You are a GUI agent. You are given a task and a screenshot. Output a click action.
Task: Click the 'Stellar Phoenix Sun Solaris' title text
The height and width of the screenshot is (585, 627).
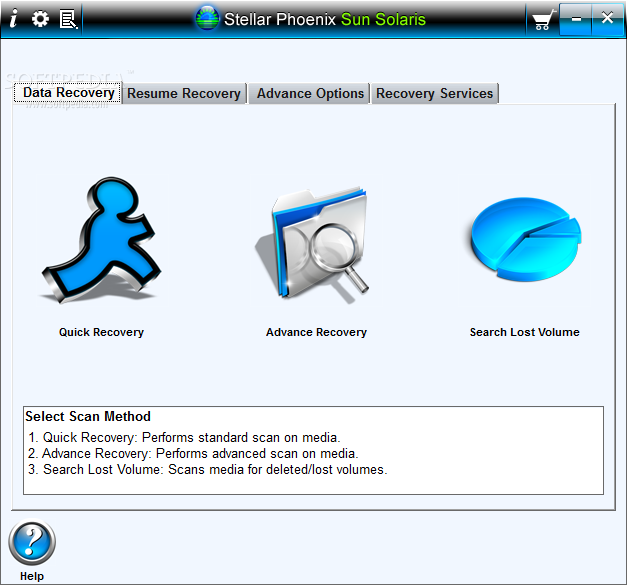tap(325, 19)
